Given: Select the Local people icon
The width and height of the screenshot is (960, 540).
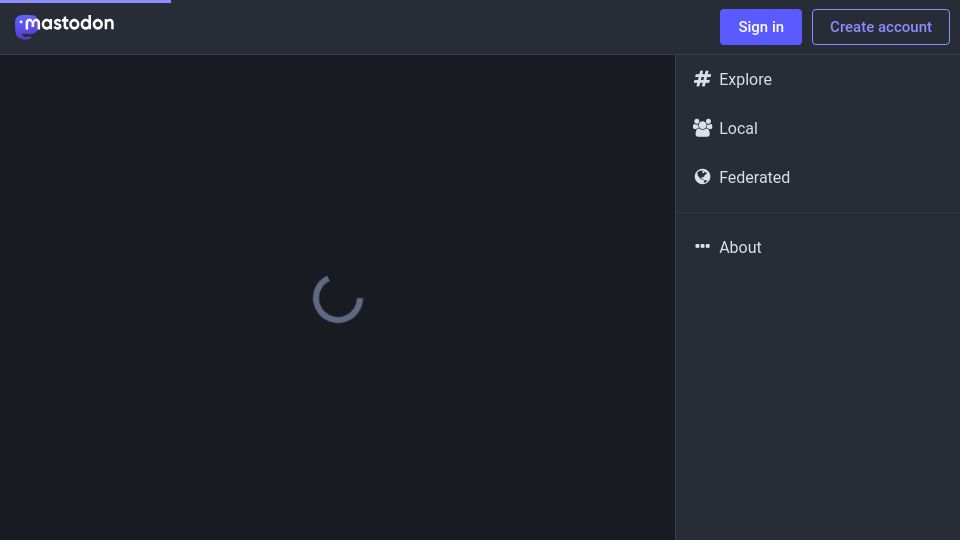Looking at the screenshot, I should 702,128.
